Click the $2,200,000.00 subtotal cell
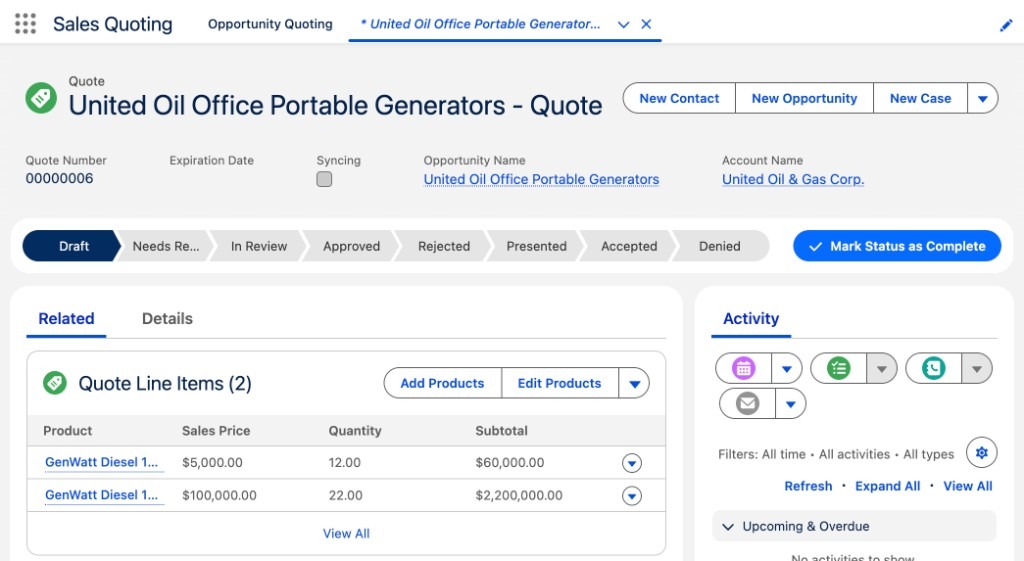1024x561 pixels. 519,495
